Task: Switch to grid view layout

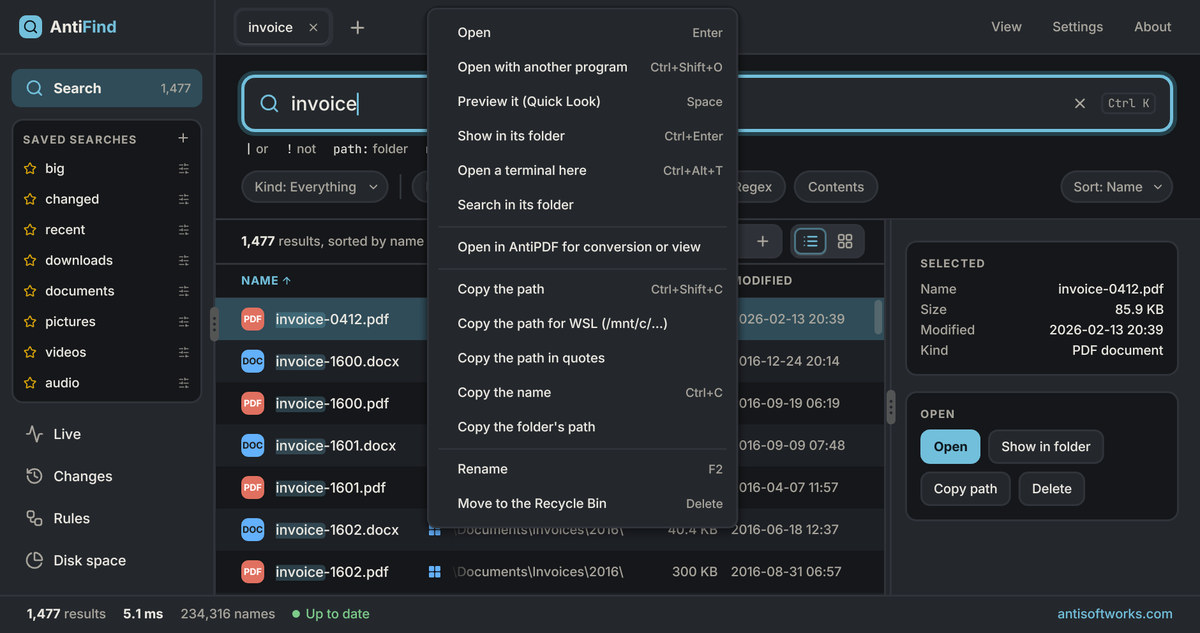Action: point(845,241)
